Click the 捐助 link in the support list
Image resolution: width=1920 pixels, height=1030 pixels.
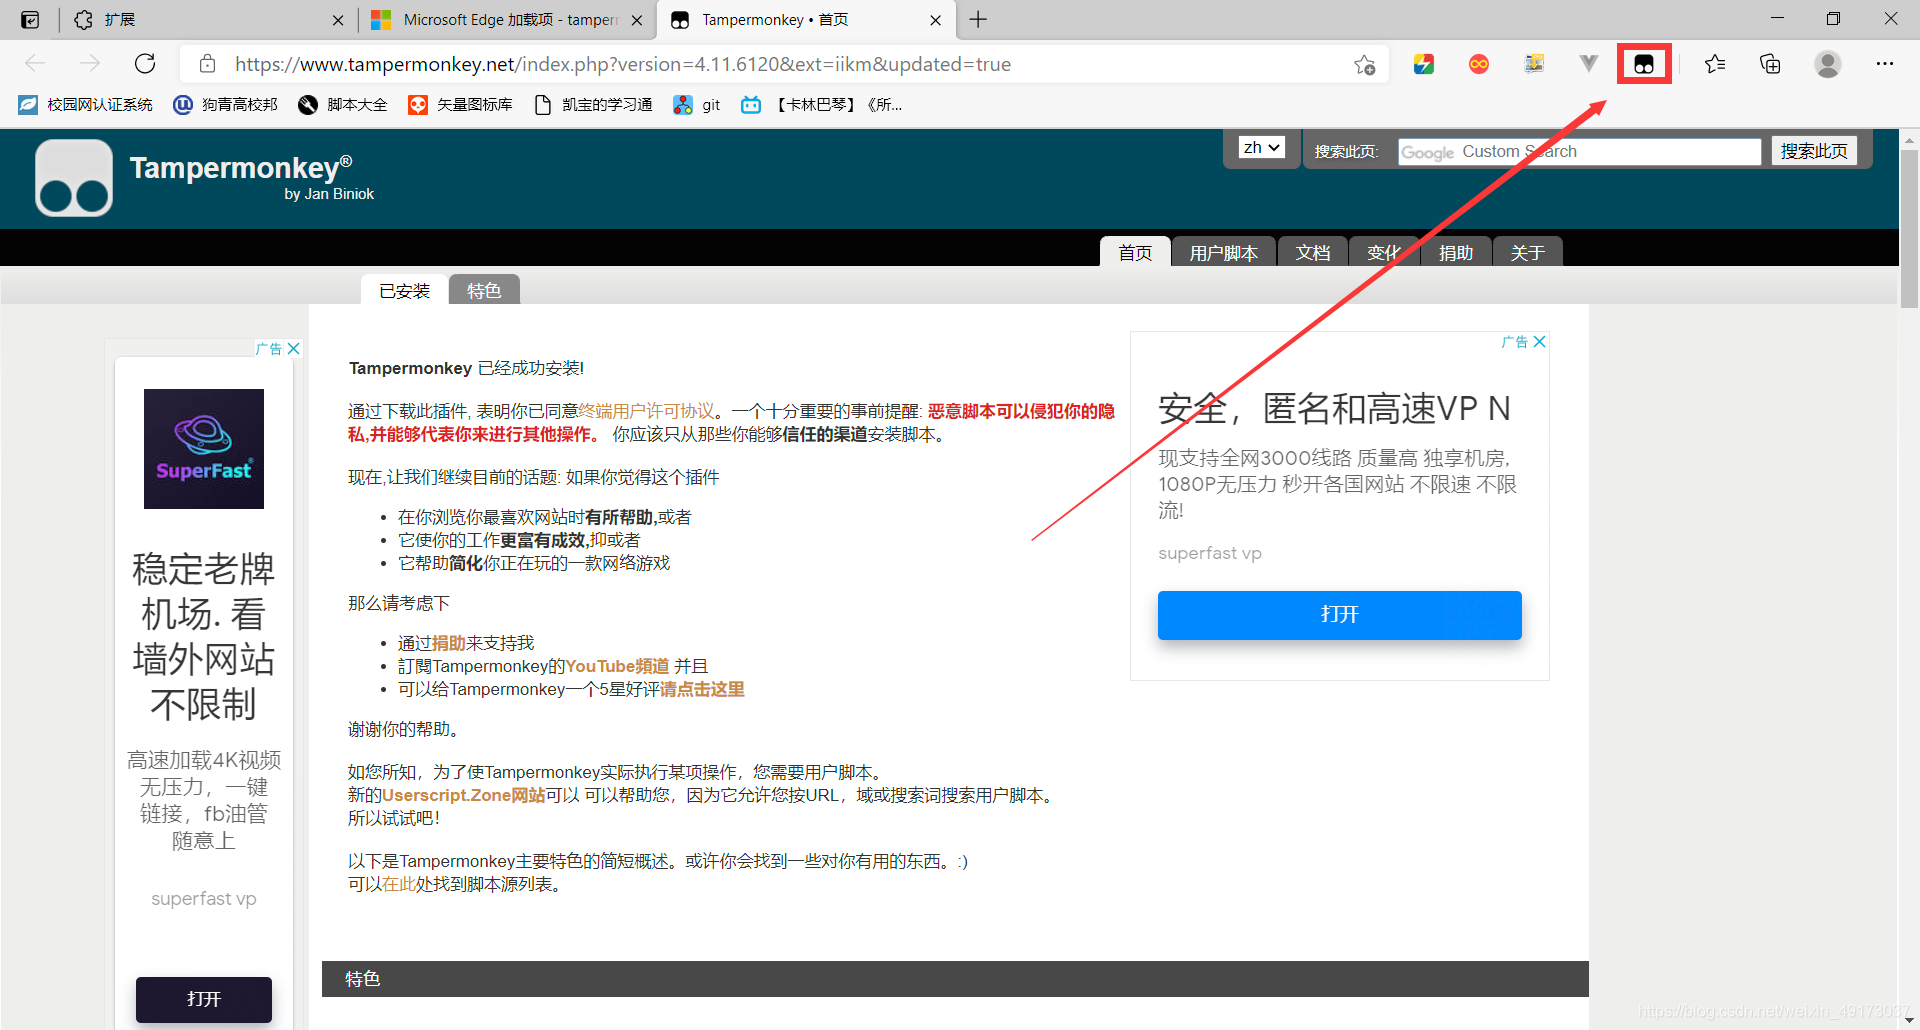click(449, 643)
